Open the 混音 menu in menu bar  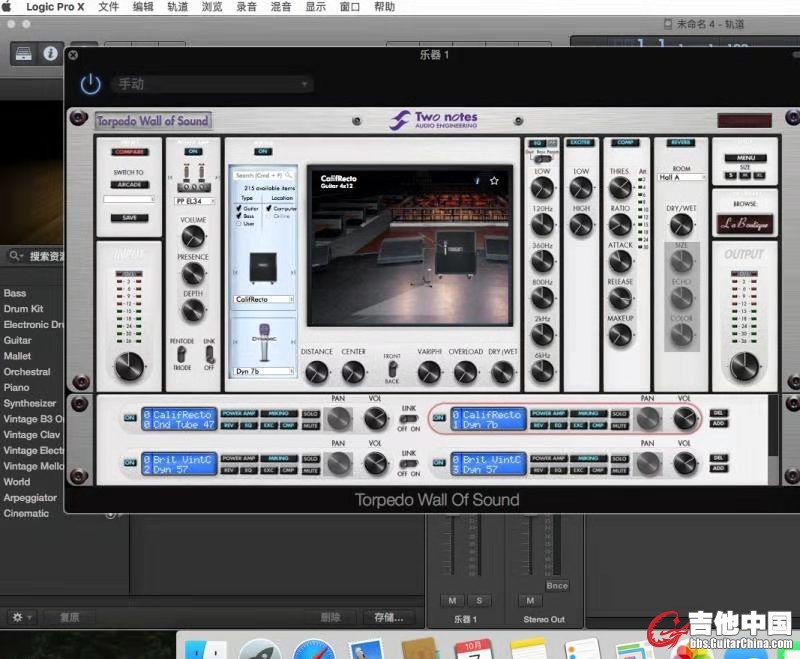click(x=279, y=7)
